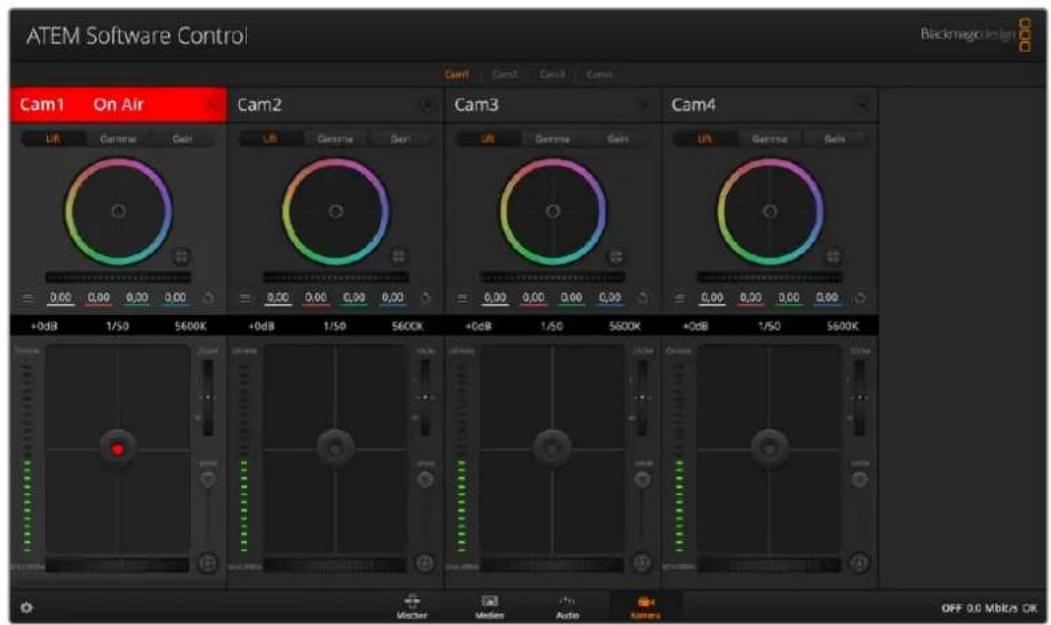The image size is (1051, 625).
Task: Reset Cam4 color values with reset icon
Action: tap(859, 298)
